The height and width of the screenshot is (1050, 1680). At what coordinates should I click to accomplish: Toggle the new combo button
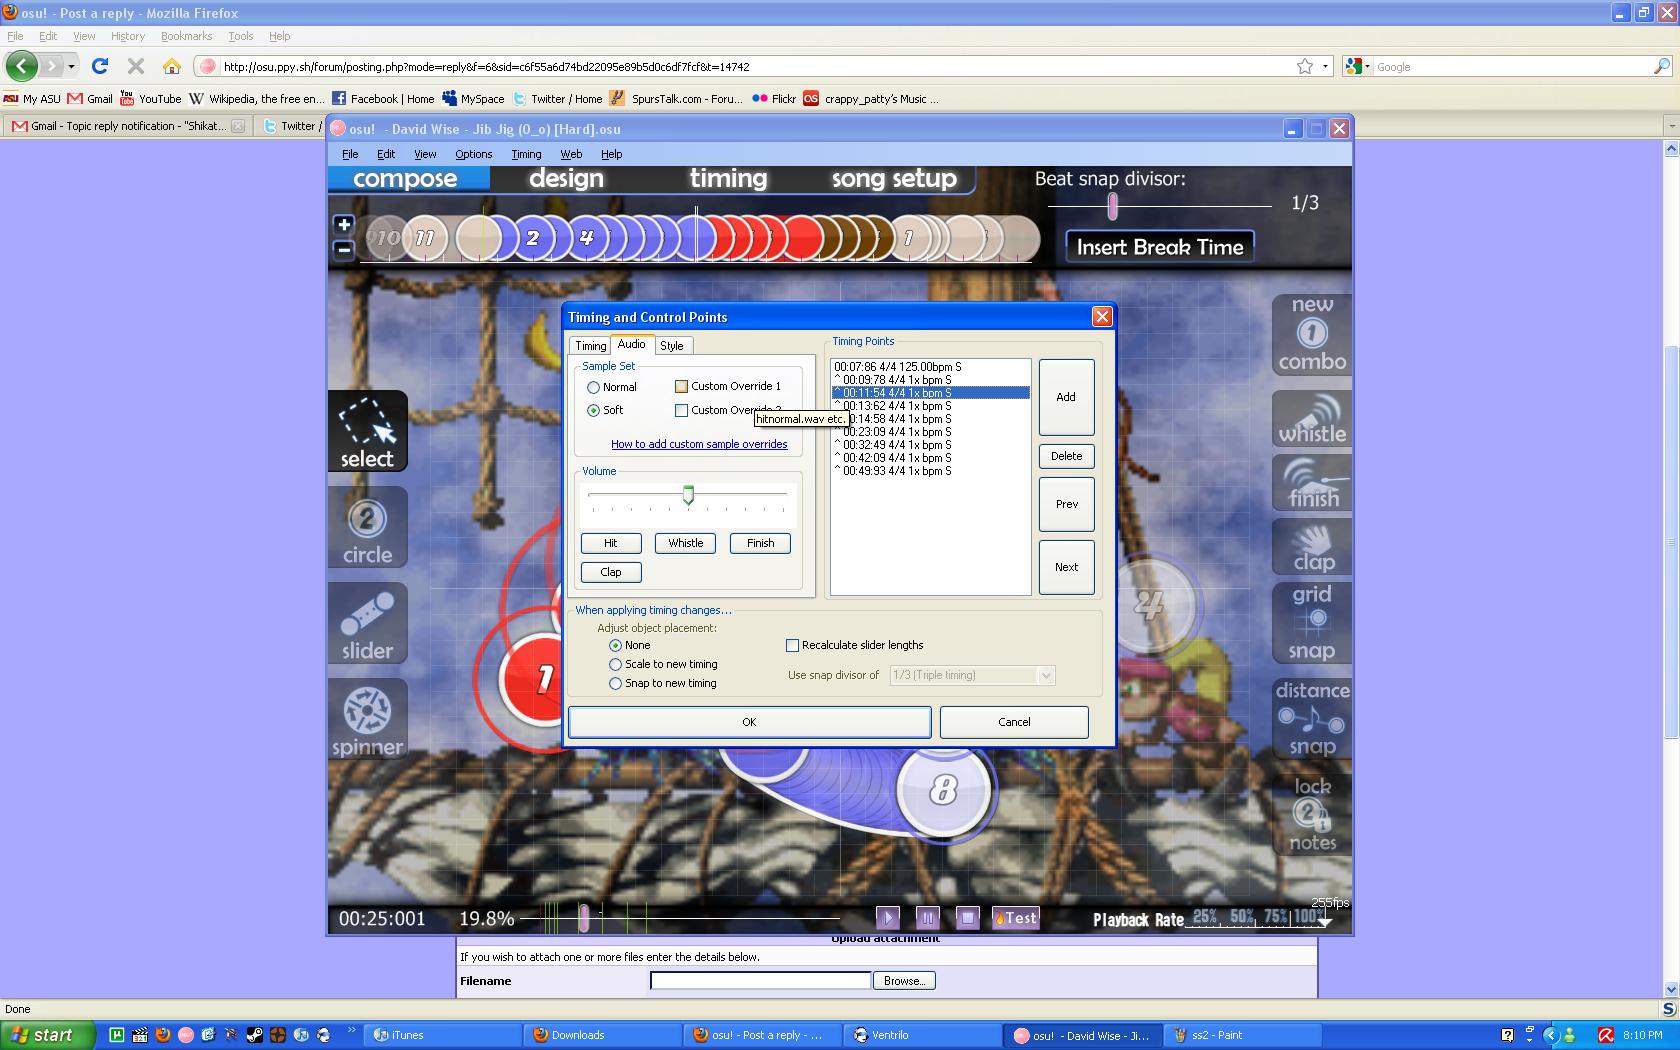click(1312, 335)
